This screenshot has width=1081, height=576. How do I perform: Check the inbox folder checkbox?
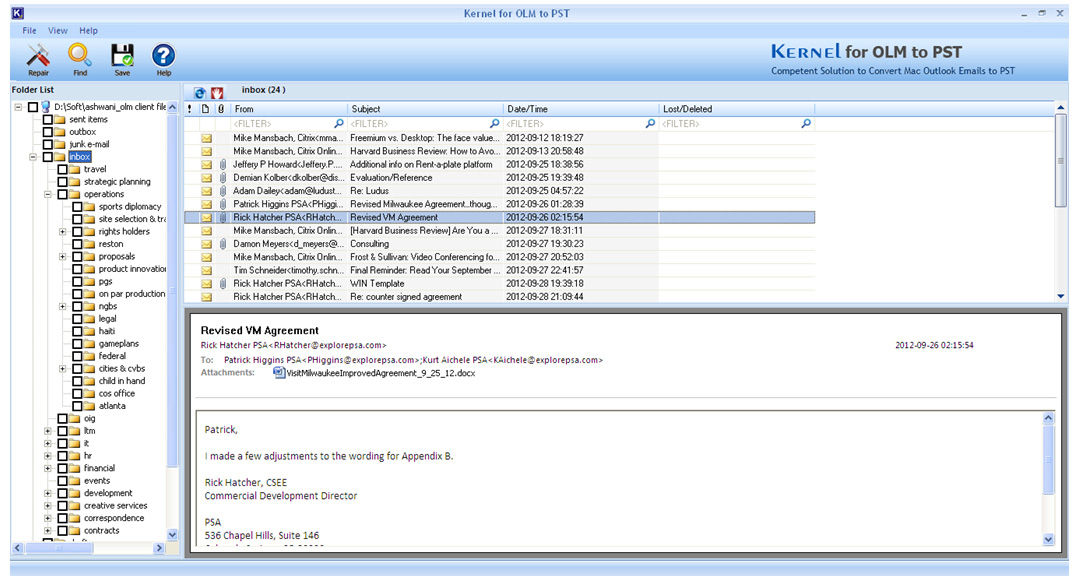pyautogui.click(x=48, y=157)
